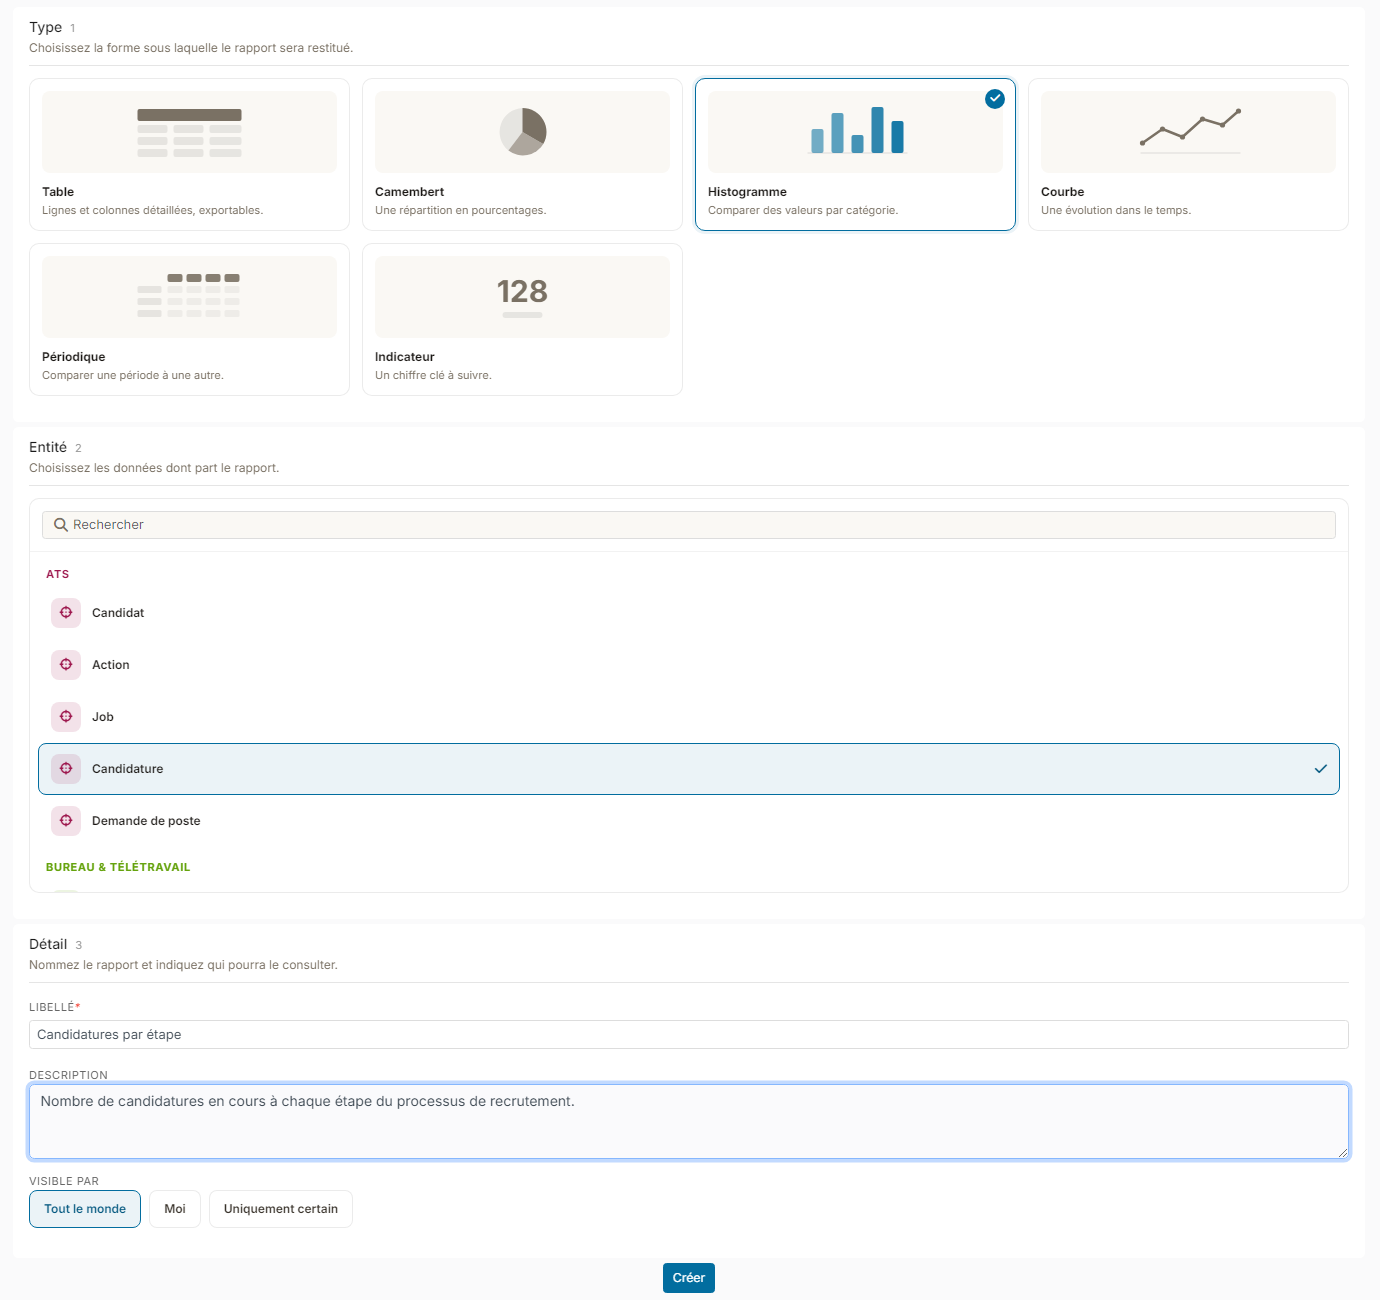Click into the Description text area
The height and width of the screenshot is (1300, 1380).
689,1122
